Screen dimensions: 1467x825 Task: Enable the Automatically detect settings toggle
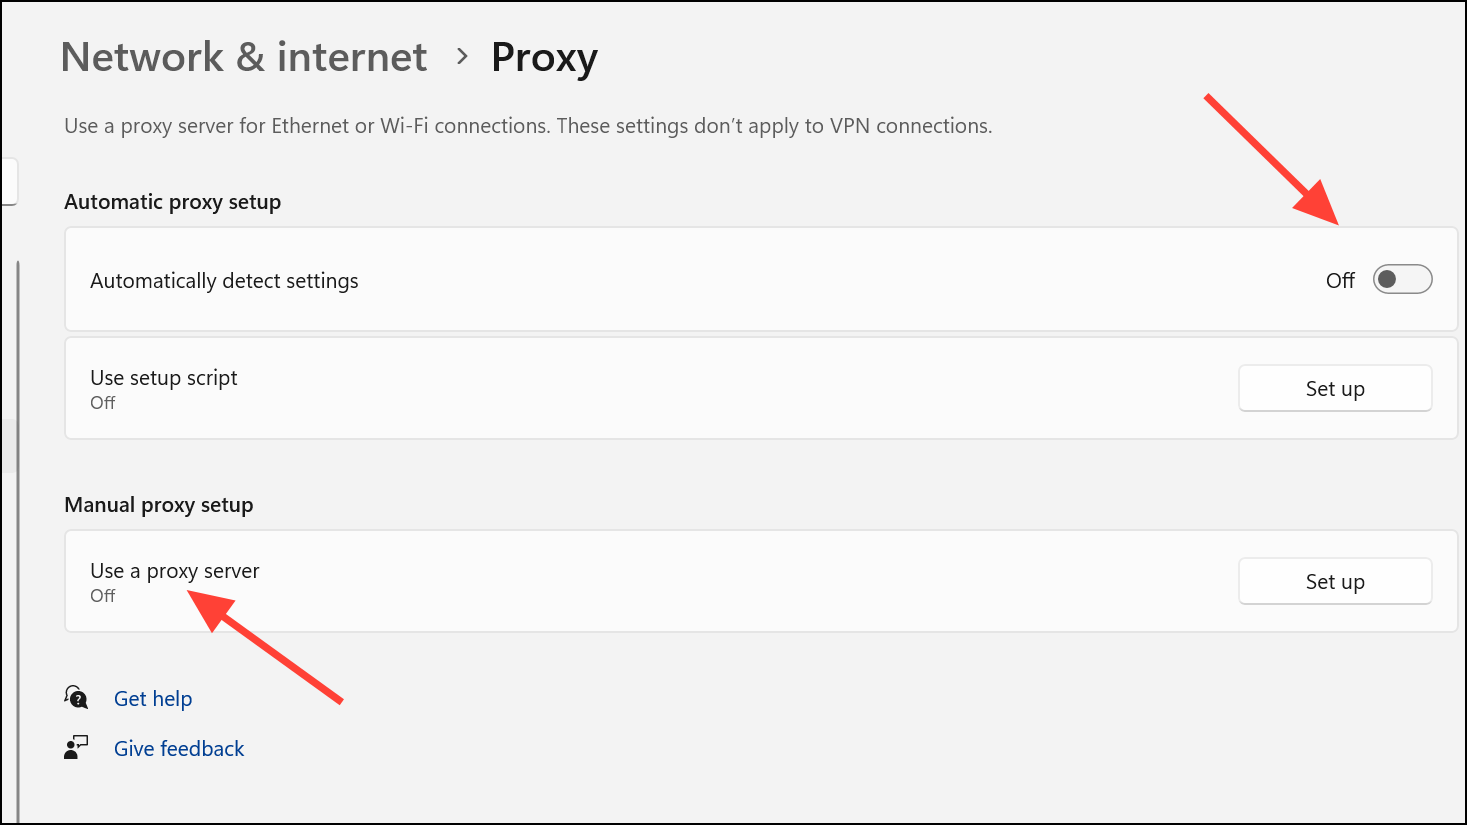point(1402,280)
